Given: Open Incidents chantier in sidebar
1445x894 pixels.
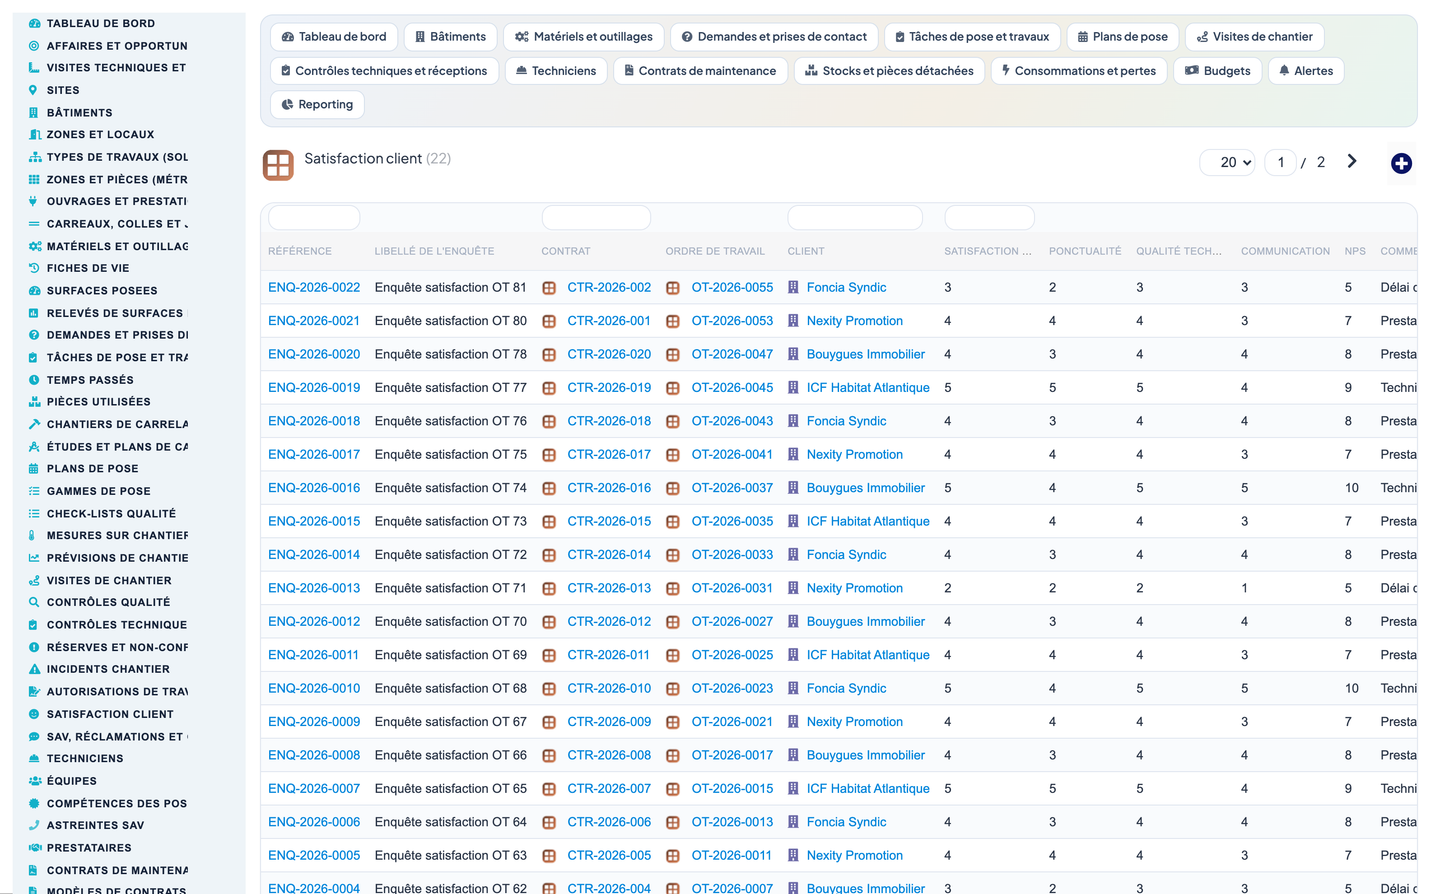Looking at the screenshot, I should click(x=108, y=669).
